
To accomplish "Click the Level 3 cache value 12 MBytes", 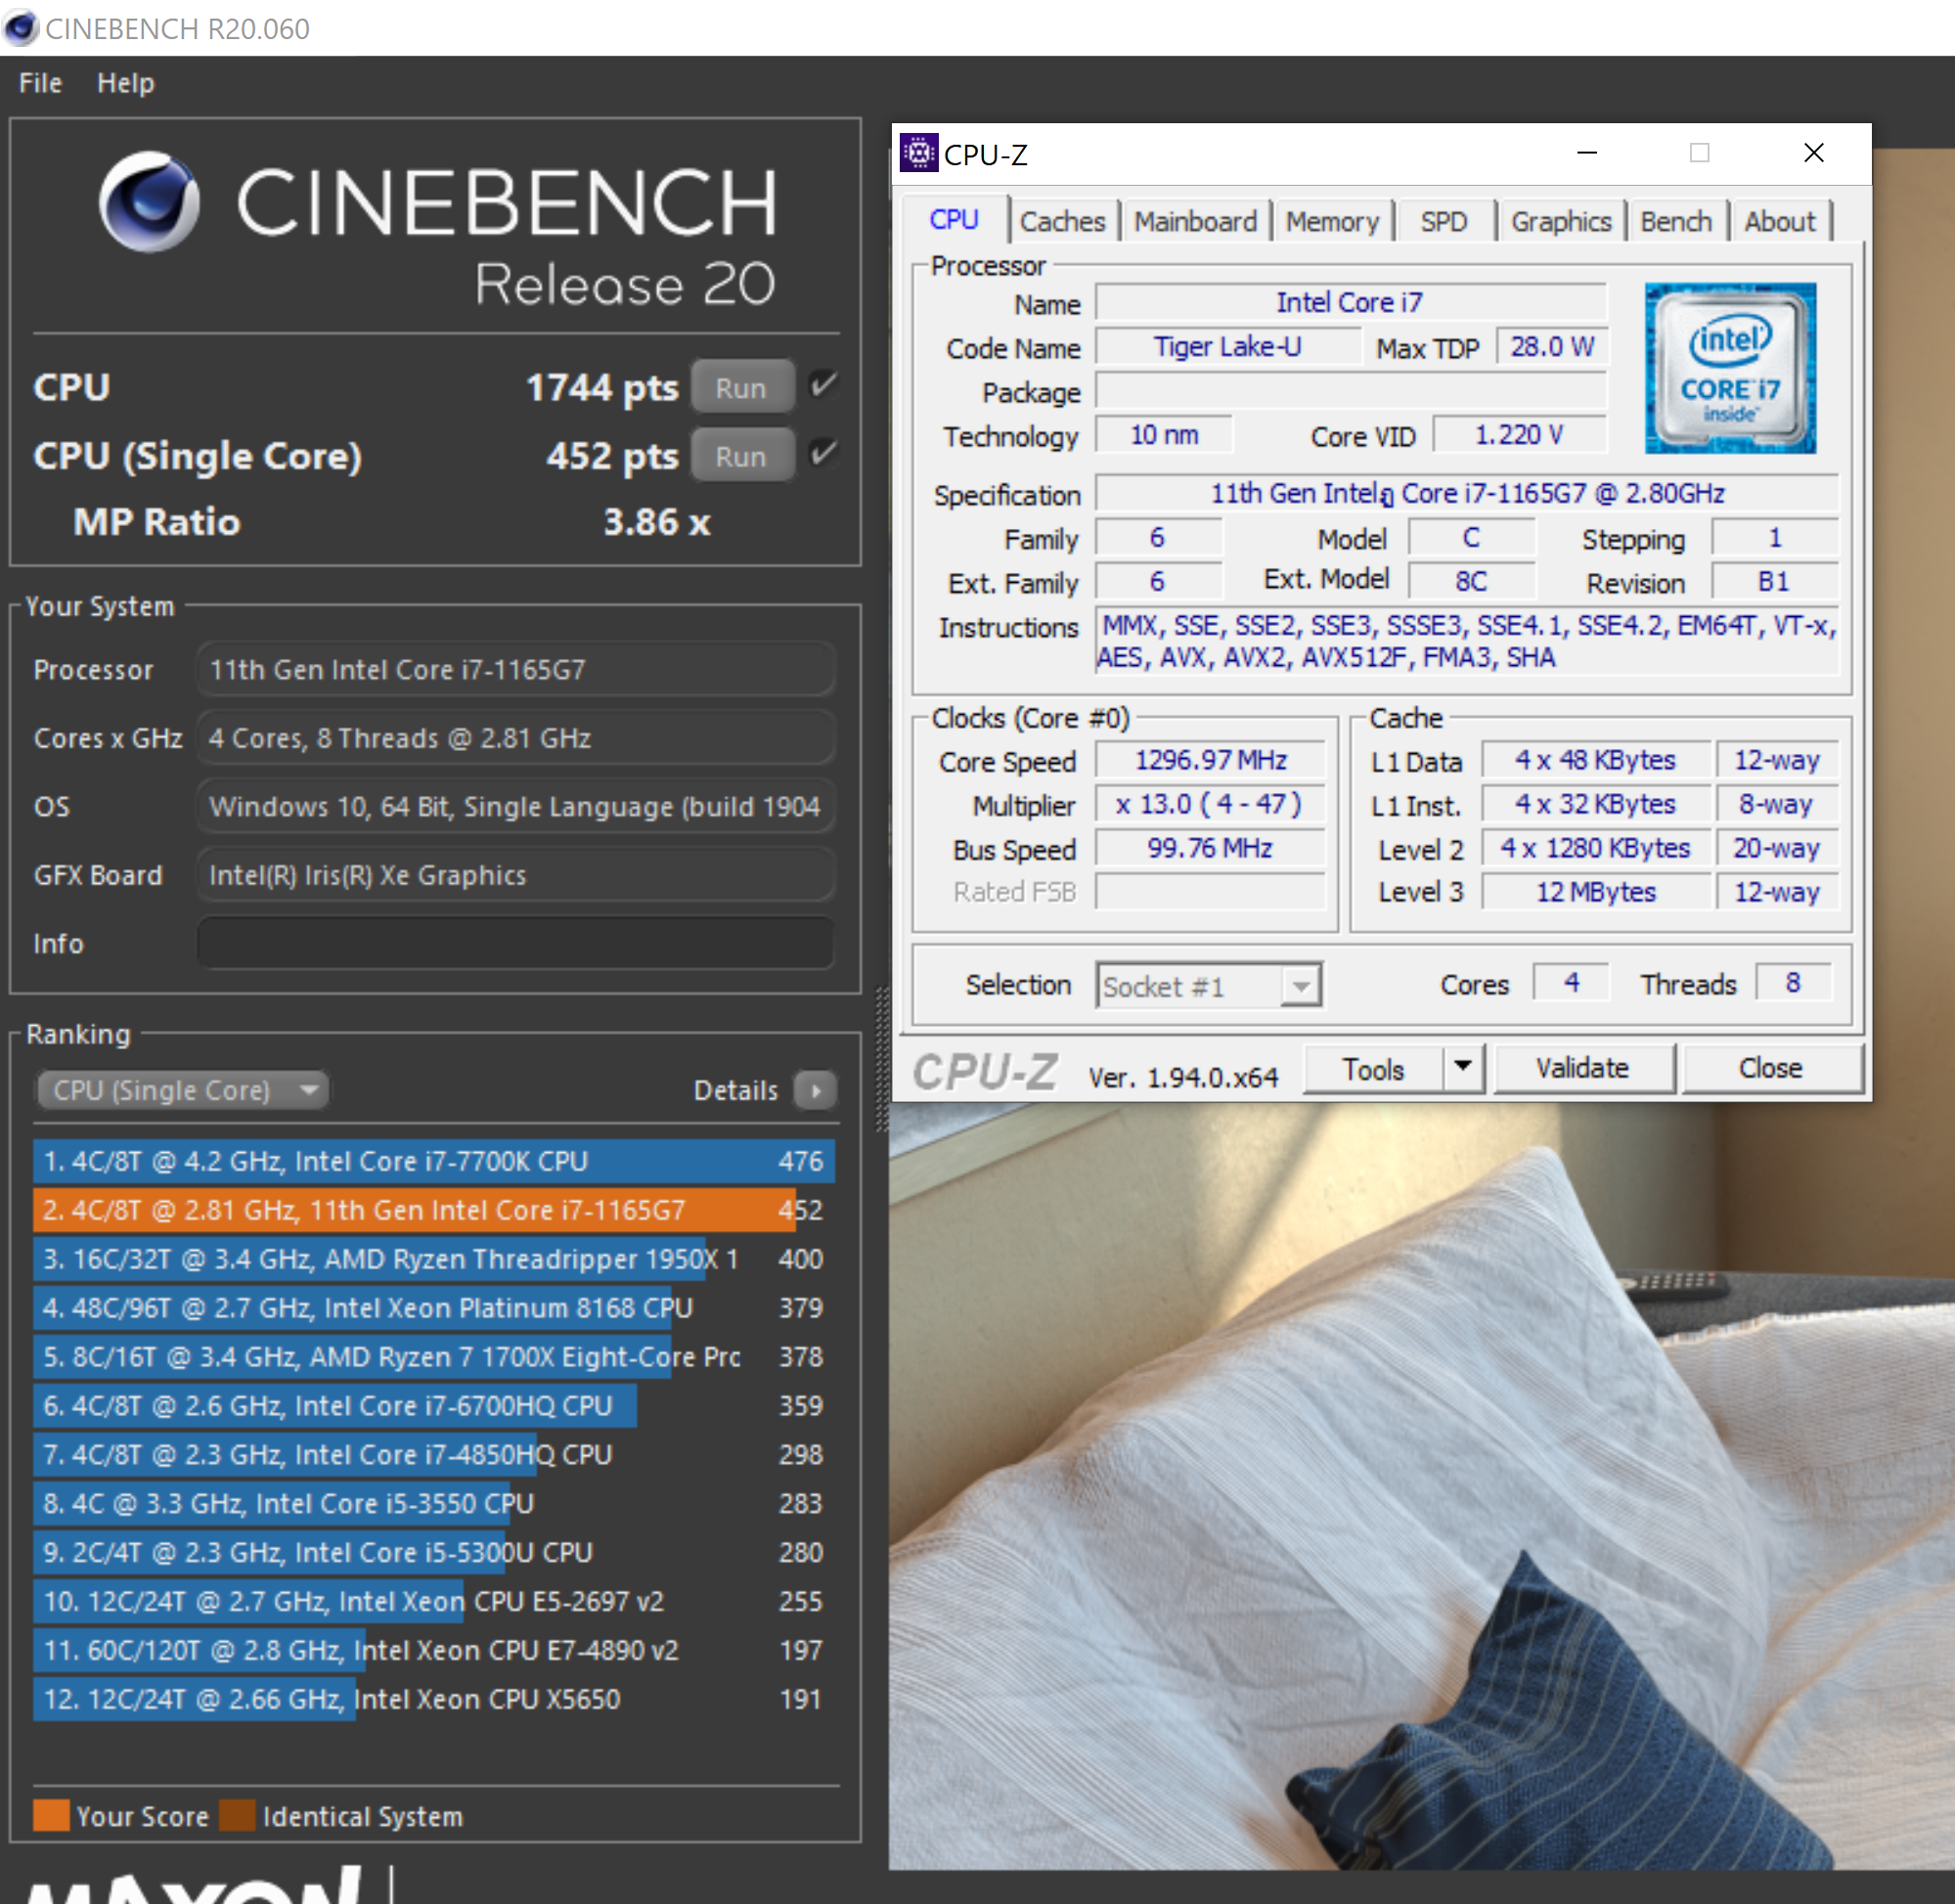I will coord(1596,892).
